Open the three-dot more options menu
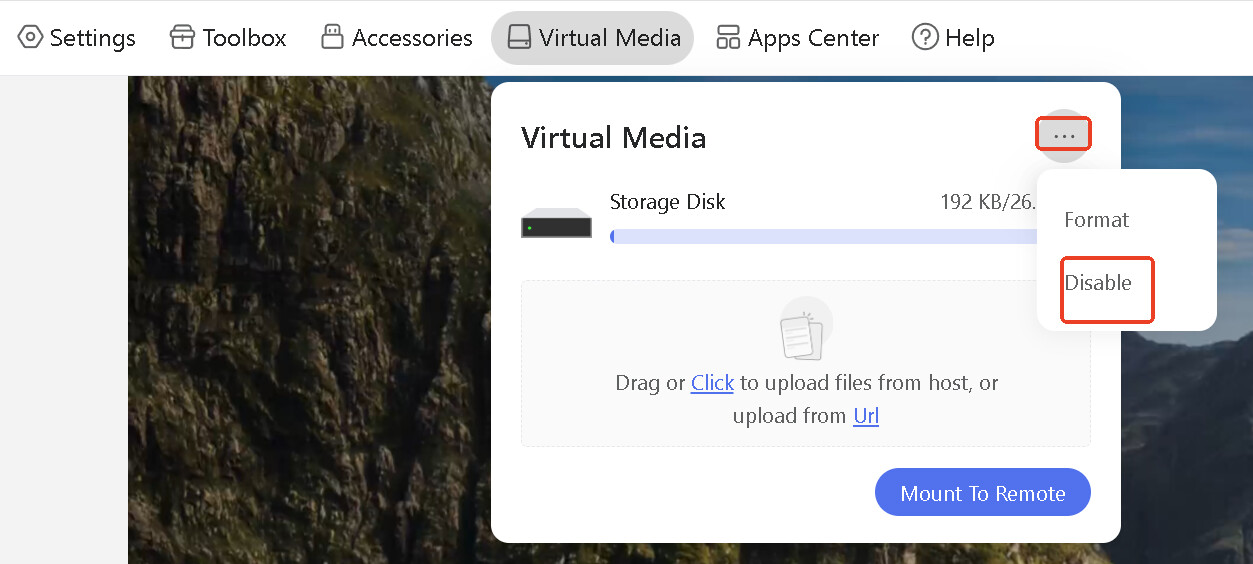The height and width of the screenshot is (564, 1253). (x=1063, y=135)
